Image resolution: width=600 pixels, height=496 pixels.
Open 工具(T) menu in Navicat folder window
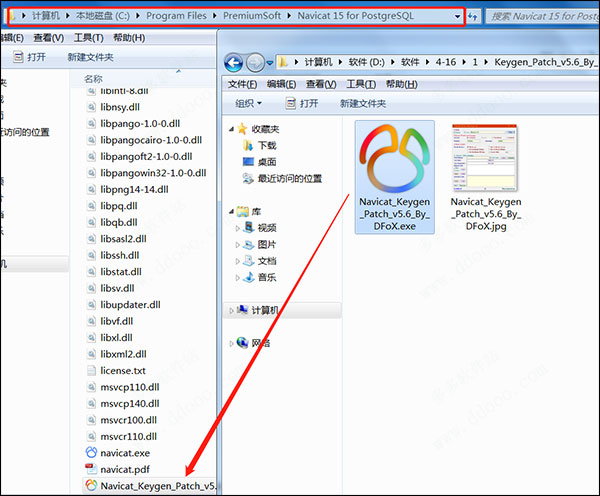88,38
